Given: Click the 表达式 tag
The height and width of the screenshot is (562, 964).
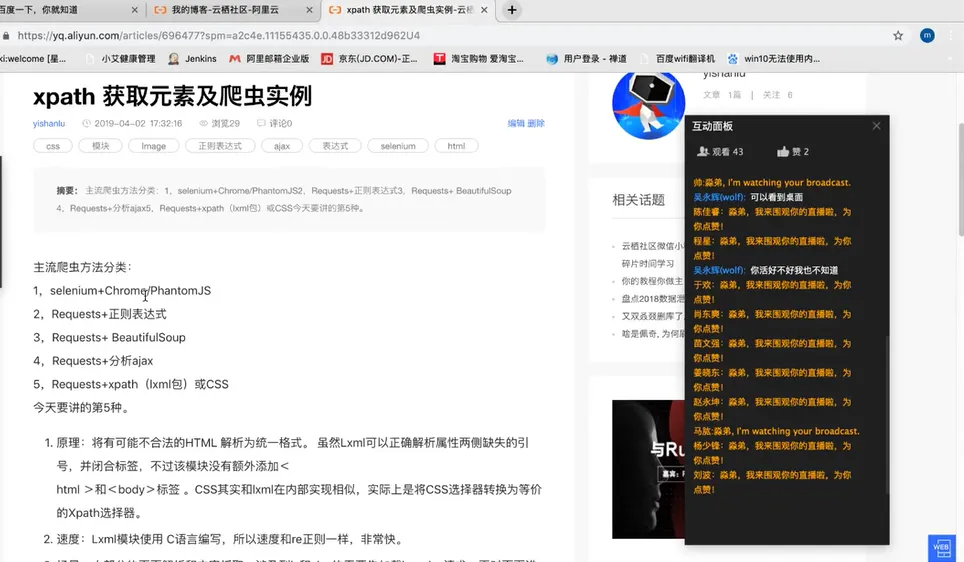Looking at the screenshot, I should [335, 146].
